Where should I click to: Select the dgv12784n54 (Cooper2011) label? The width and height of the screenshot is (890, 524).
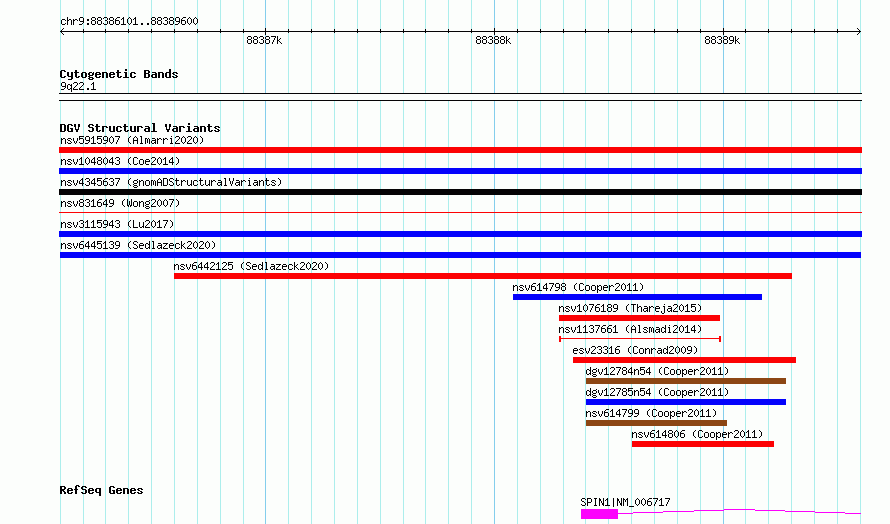coord(657,371)
